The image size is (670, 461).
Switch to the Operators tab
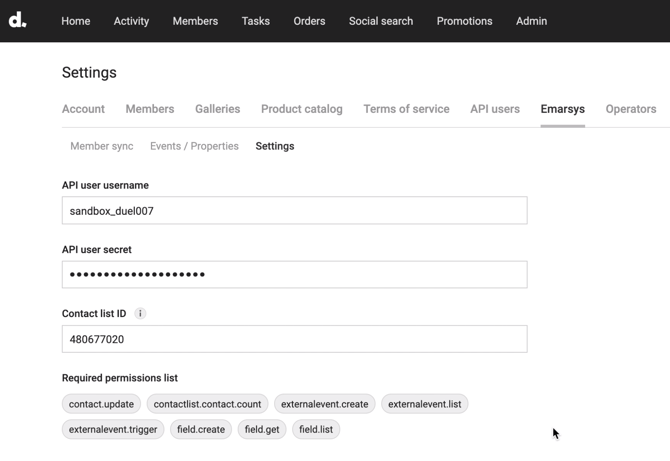[630, 109]
